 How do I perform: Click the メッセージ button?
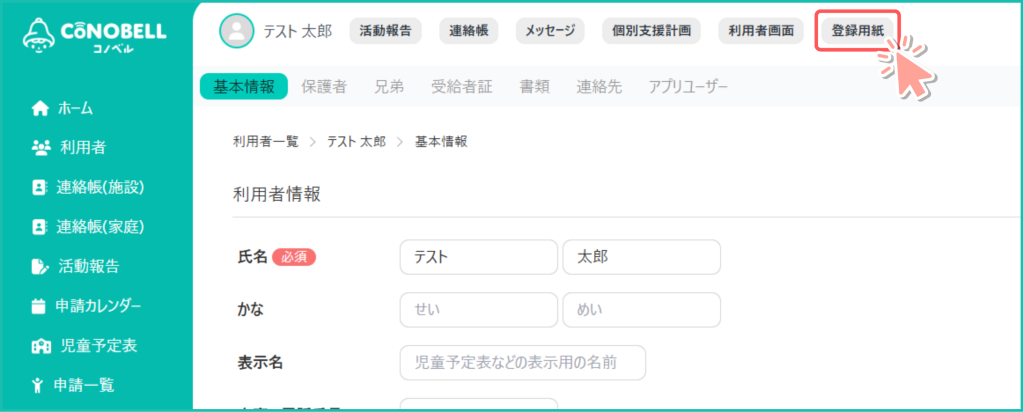[x=551, y=31]
